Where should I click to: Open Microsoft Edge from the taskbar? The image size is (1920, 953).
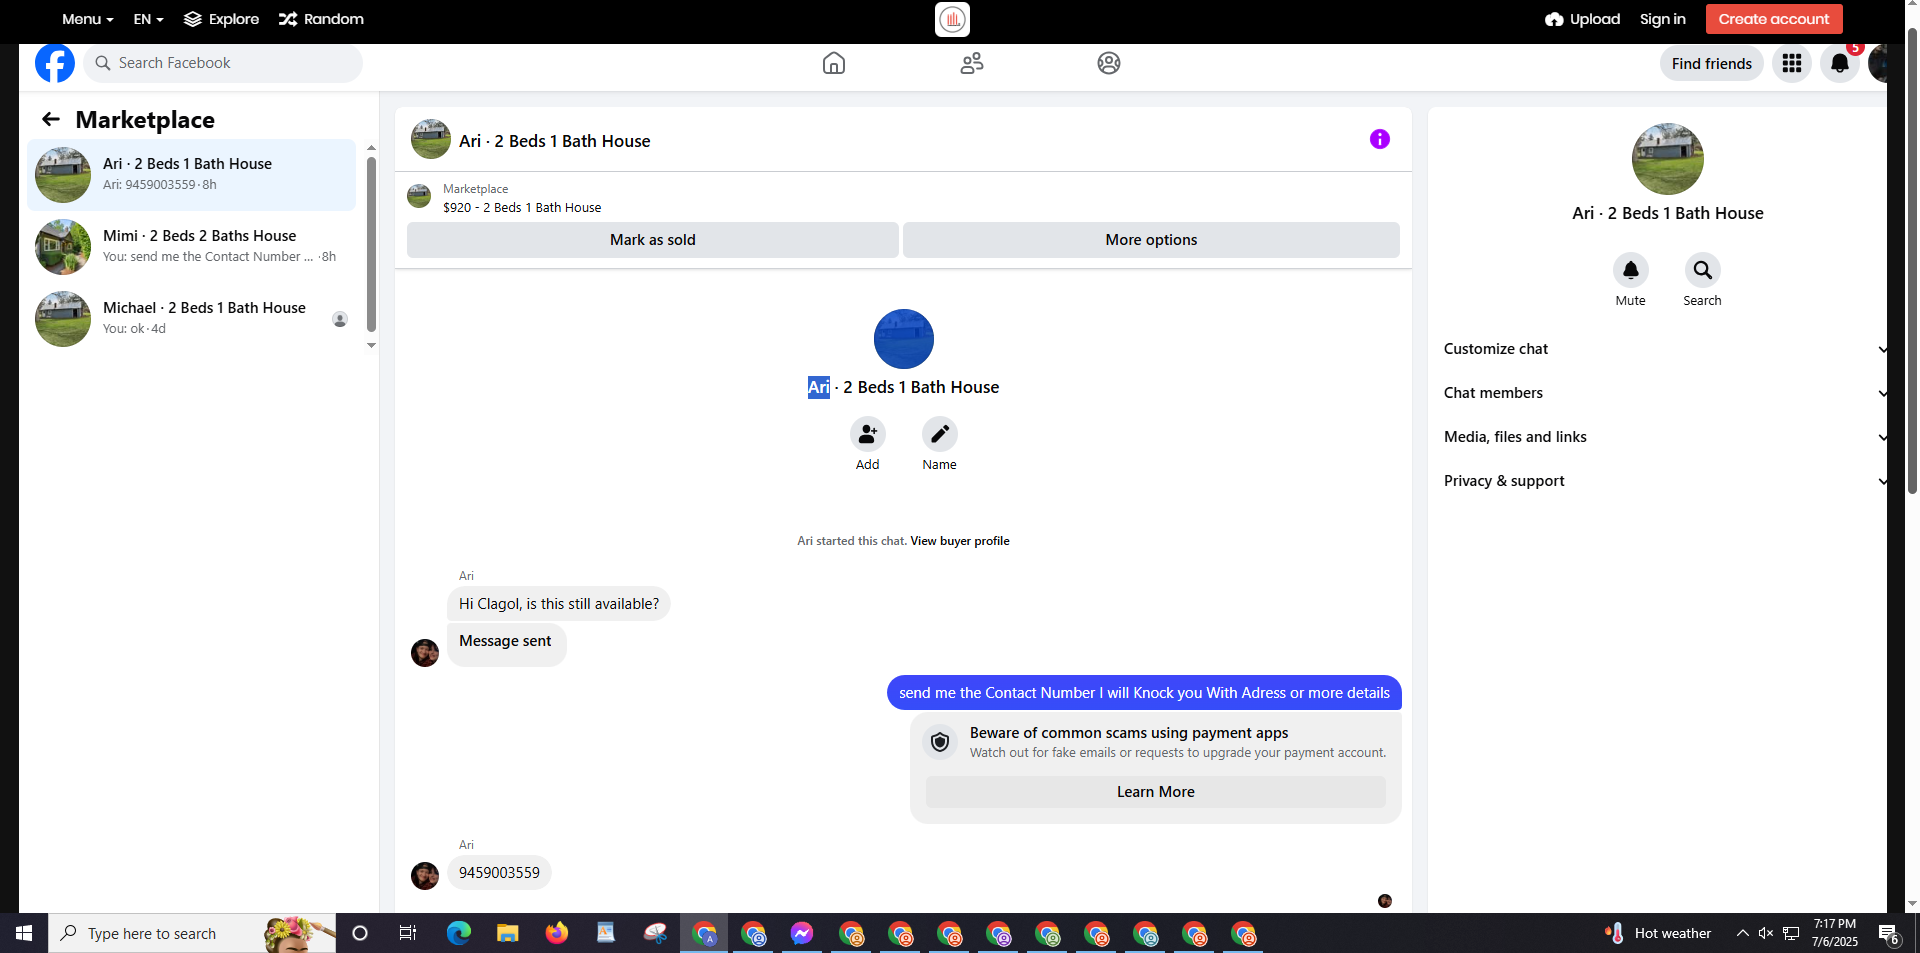click(459, 933)
